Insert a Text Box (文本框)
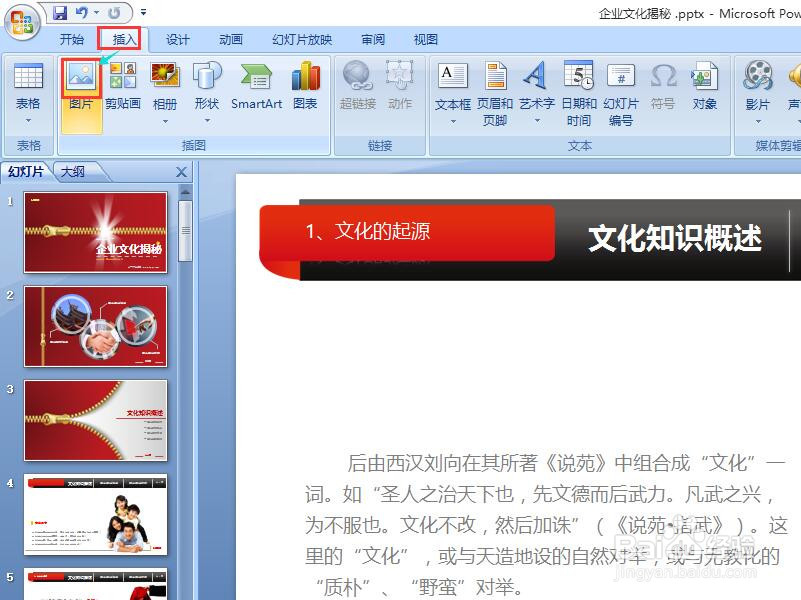The height and width of the screenshot is (600, 801). click(x=453, y=90)
